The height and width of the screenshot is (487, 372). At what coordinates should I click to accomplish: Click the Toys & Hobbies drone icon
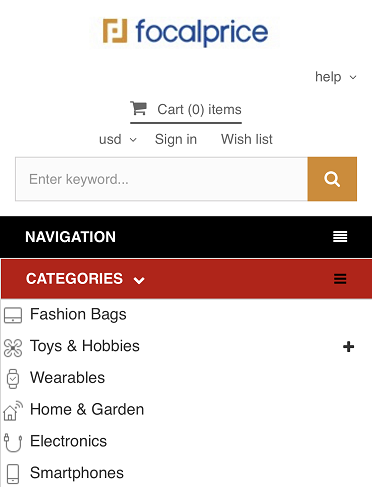pos(13,347)
